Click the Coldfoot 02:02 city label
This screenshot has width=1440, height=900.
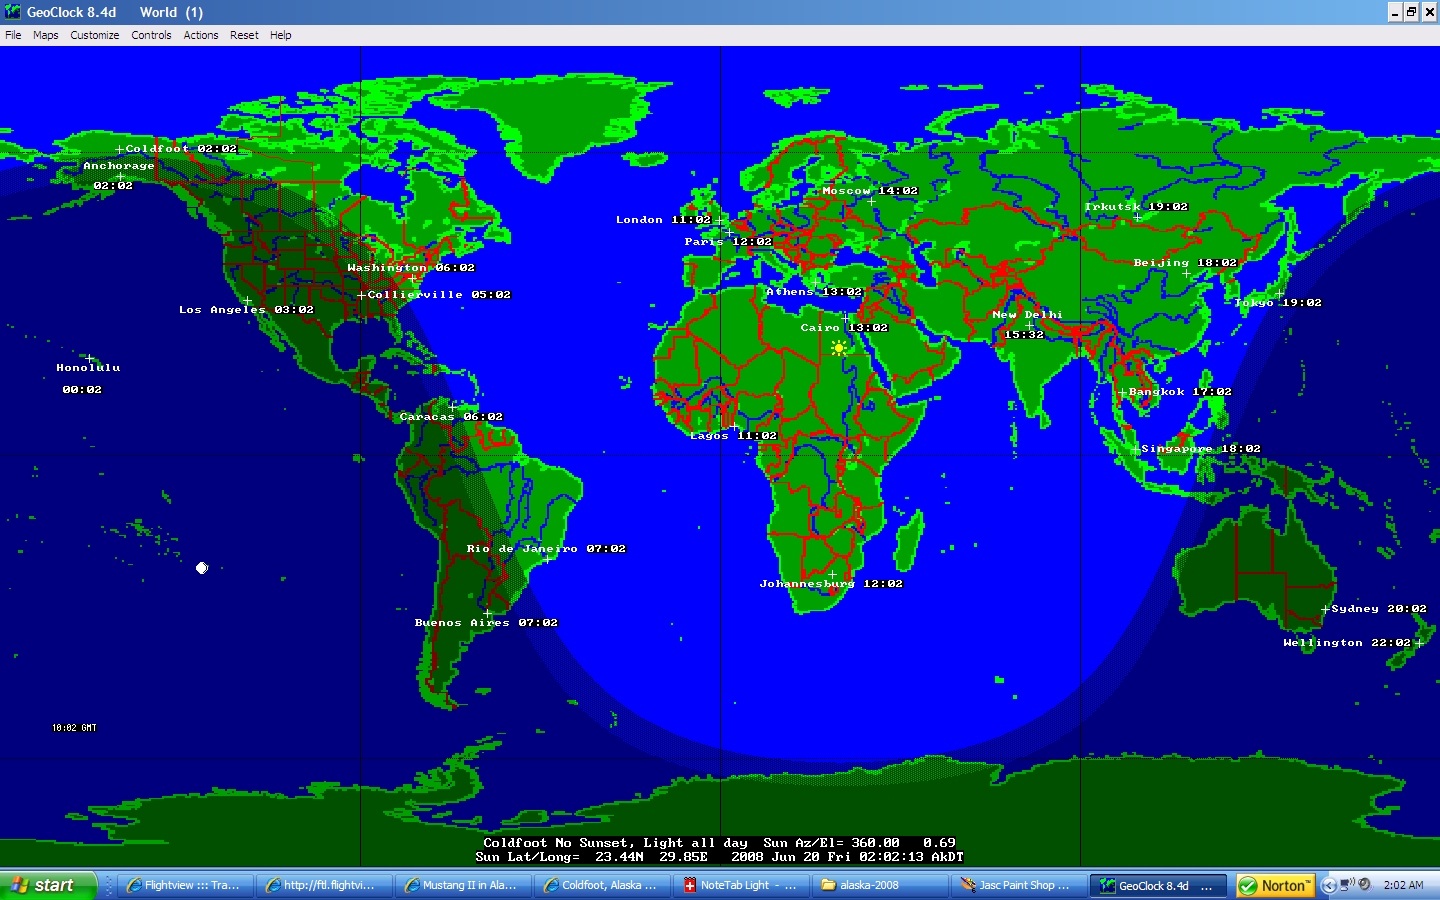click(181, 149)
